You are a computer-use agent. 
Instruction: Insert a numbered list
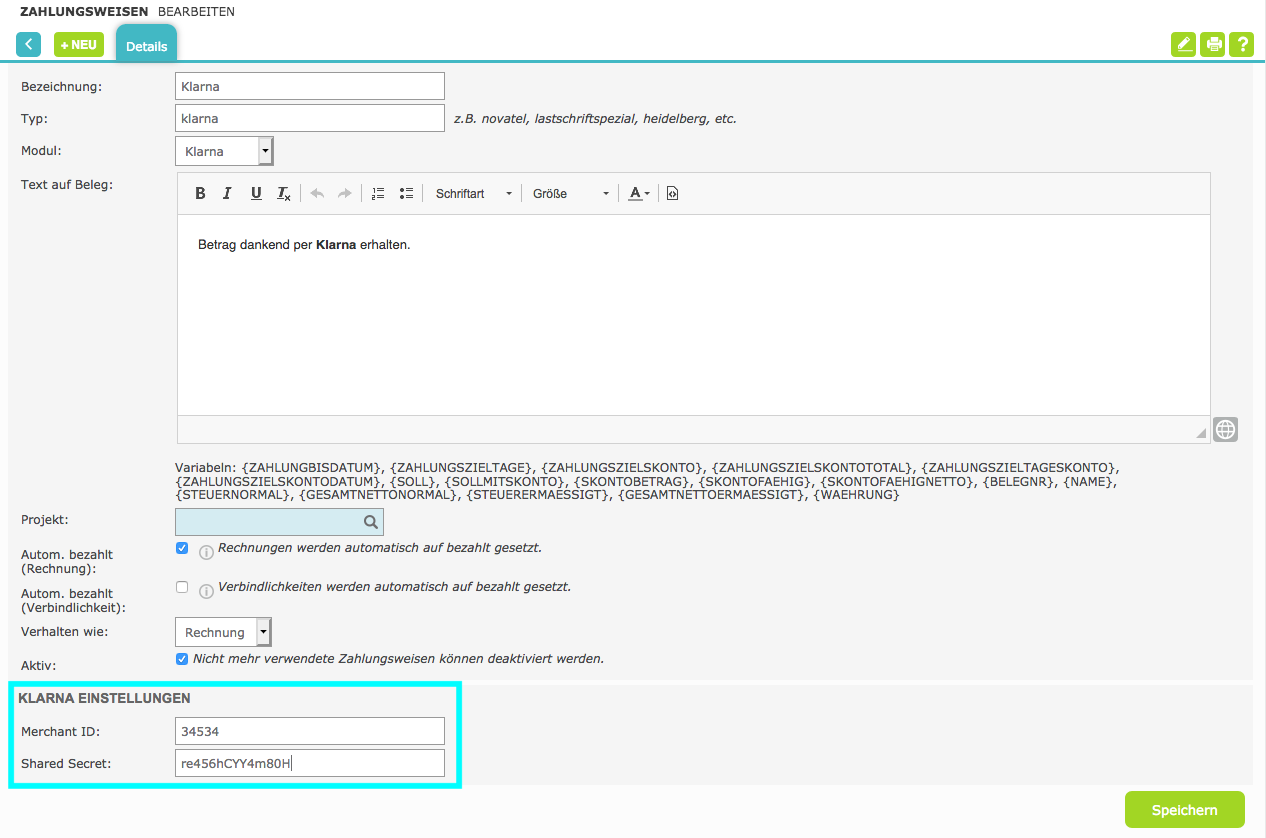378,193
